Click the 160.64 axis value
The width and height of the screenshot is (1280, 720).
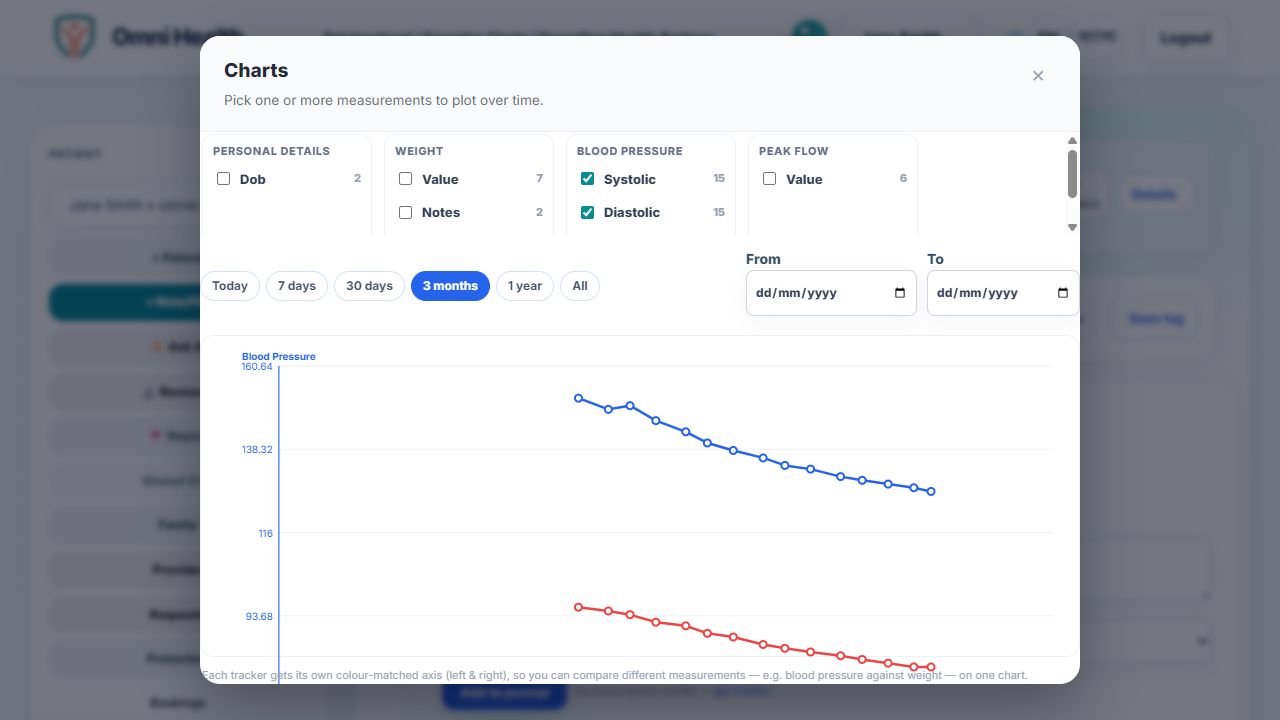click(257, 367)
